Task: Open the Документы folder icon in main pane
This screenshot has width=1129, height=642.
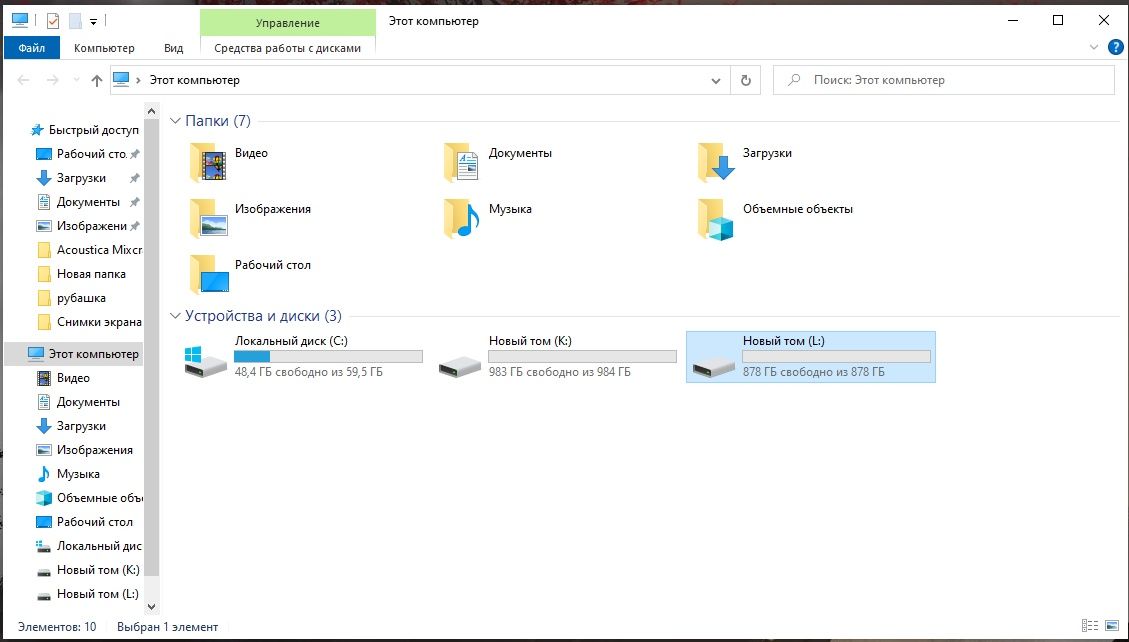Action: click(x=462, y=162)
